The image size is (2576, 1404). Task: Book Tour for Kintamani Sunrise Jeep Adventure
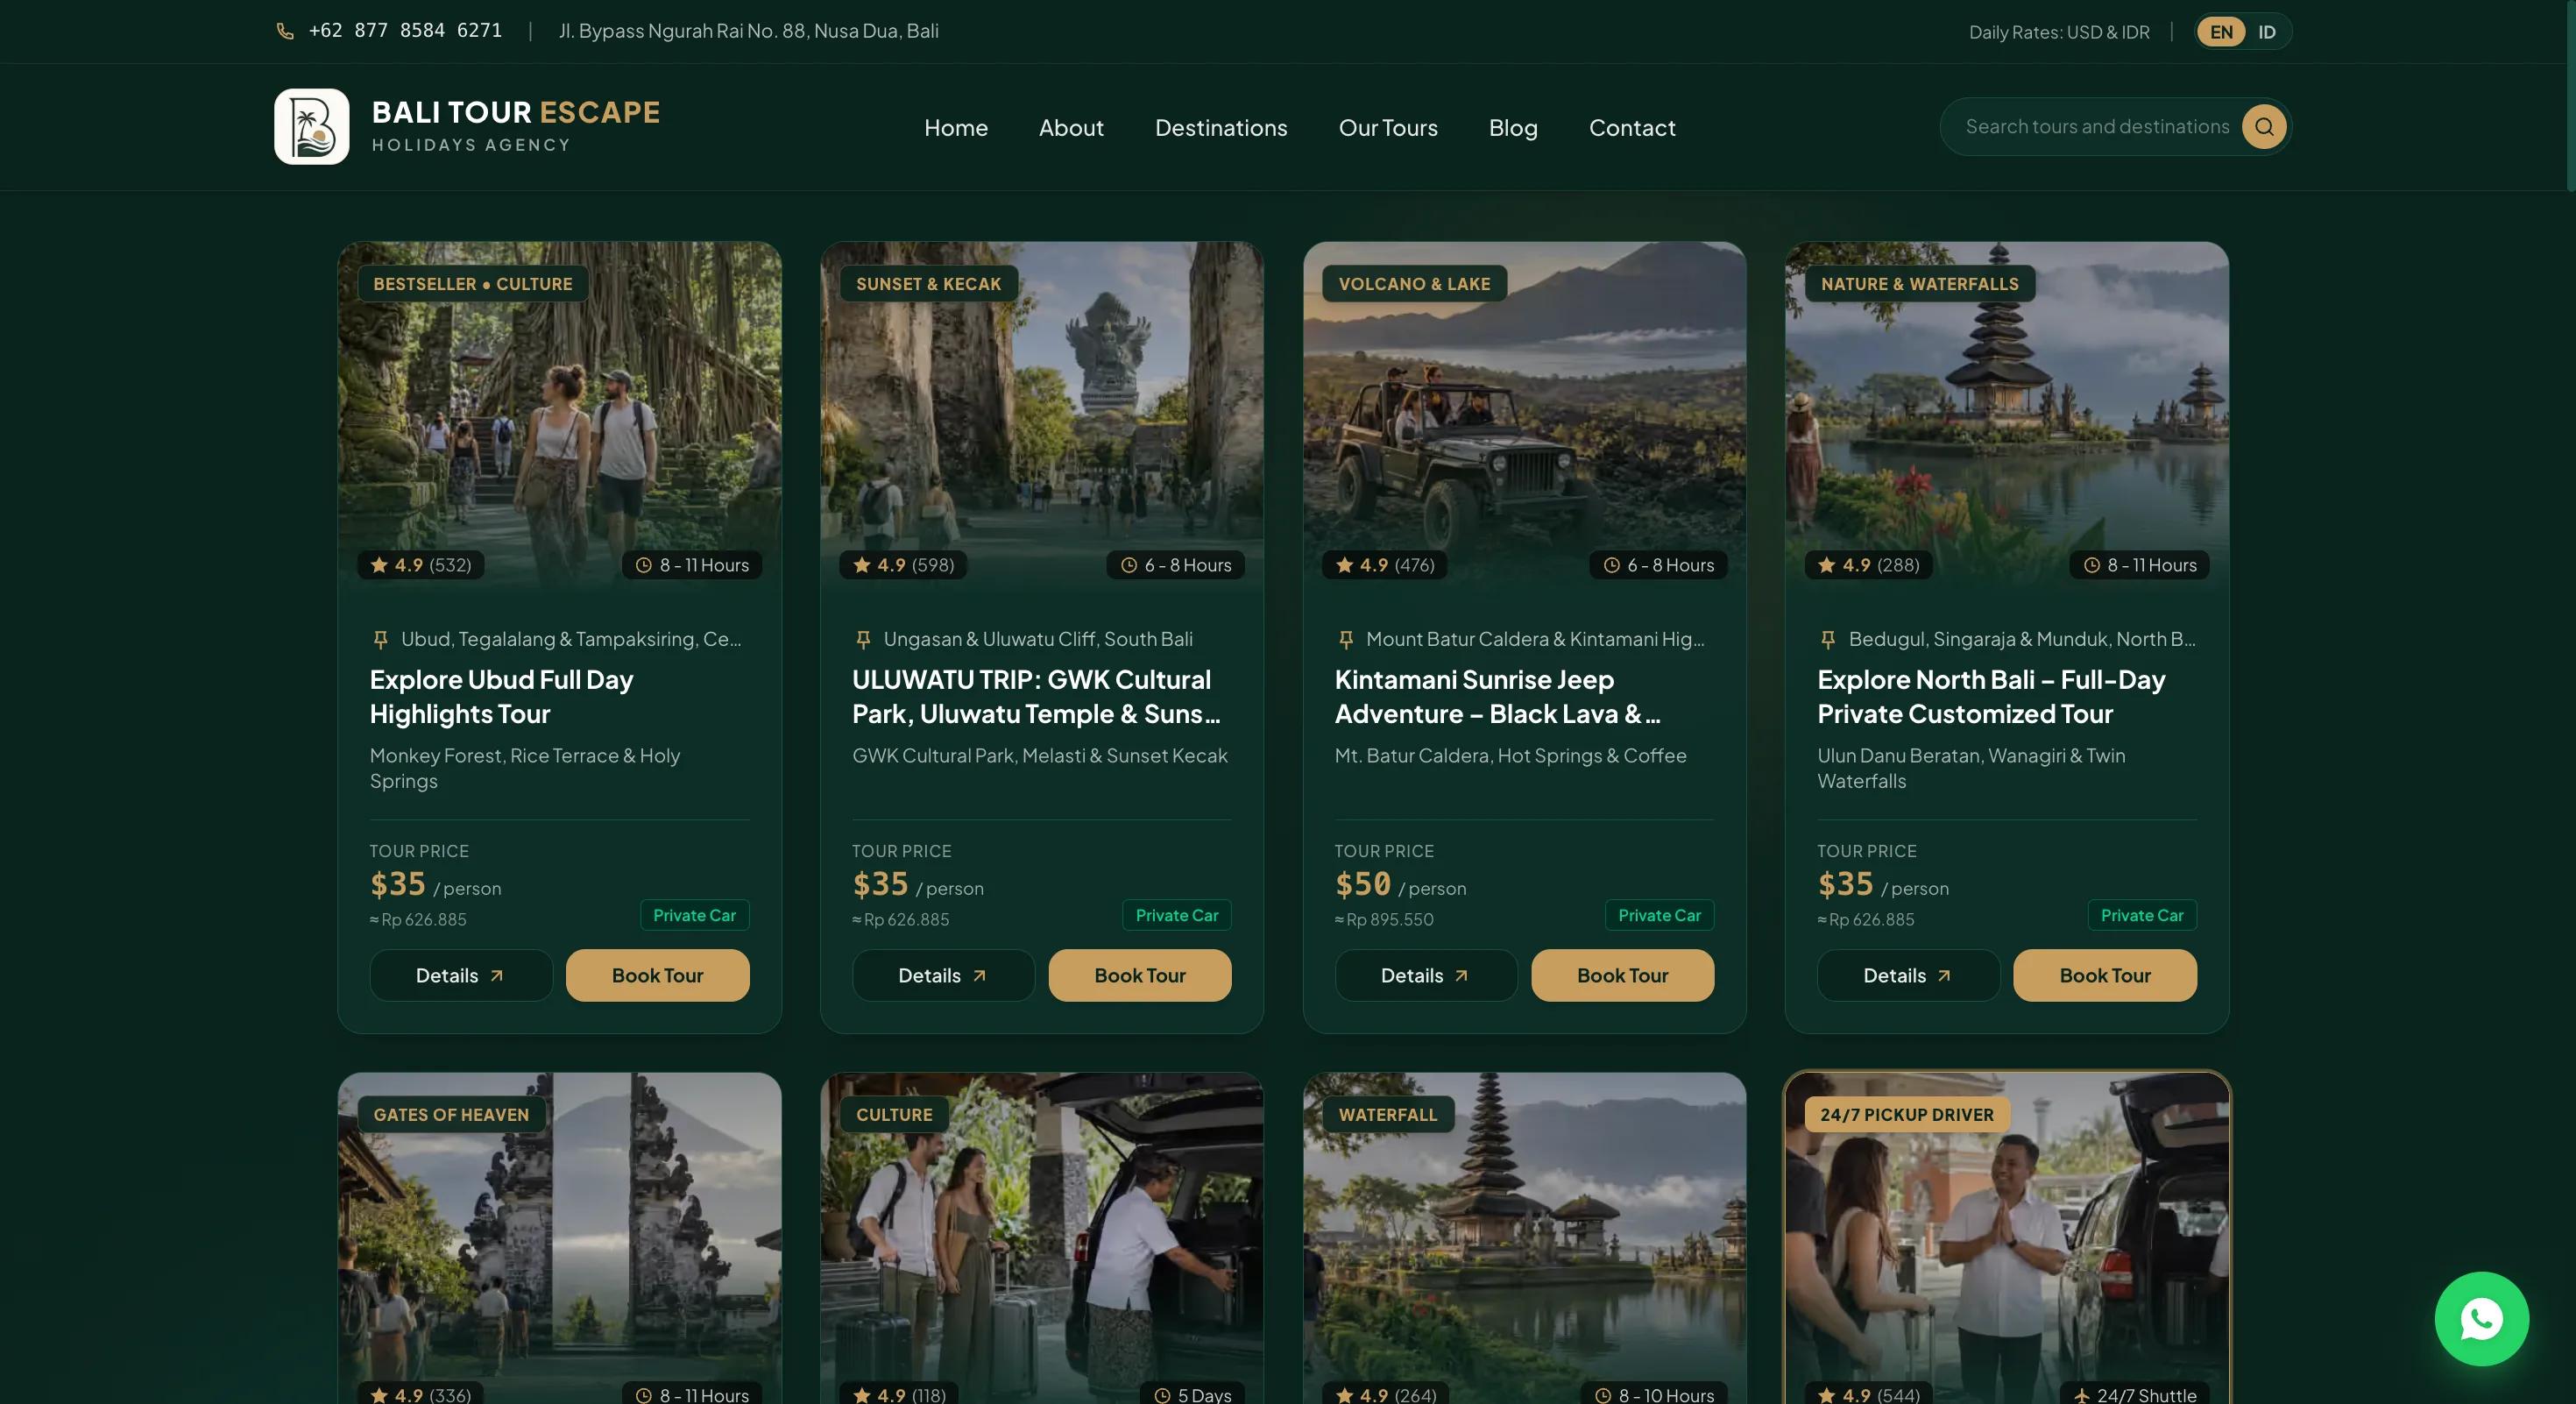[1622, 975]
